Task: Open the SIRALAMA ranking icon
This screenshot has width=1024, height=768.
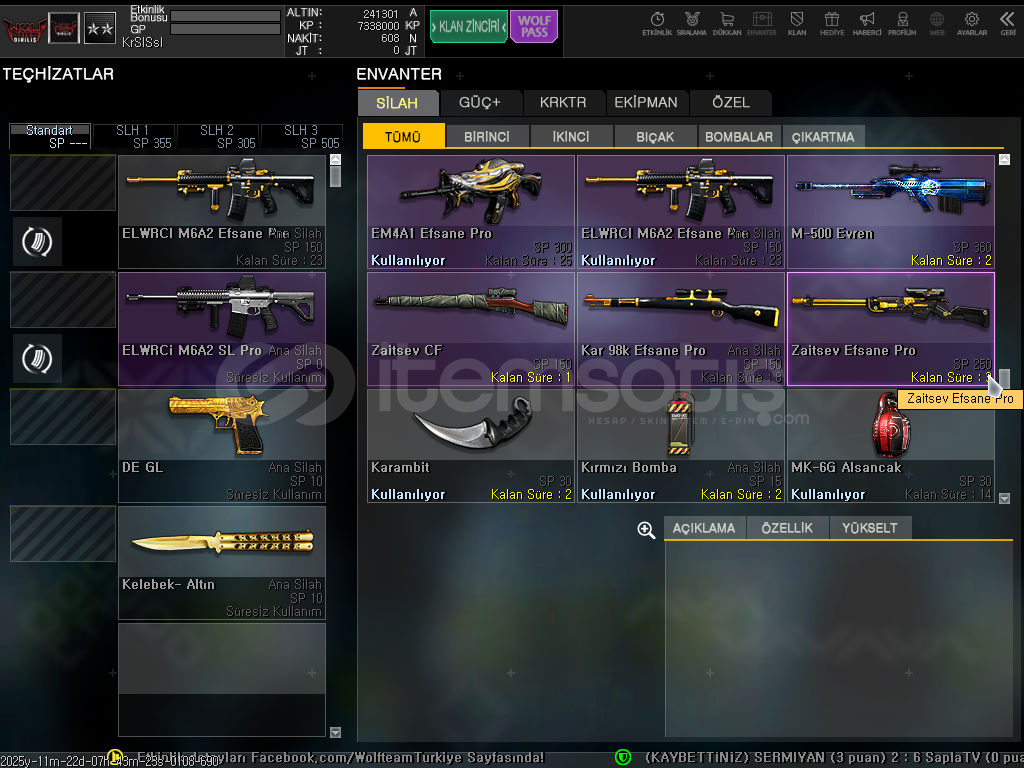Action: pos(692,24)
